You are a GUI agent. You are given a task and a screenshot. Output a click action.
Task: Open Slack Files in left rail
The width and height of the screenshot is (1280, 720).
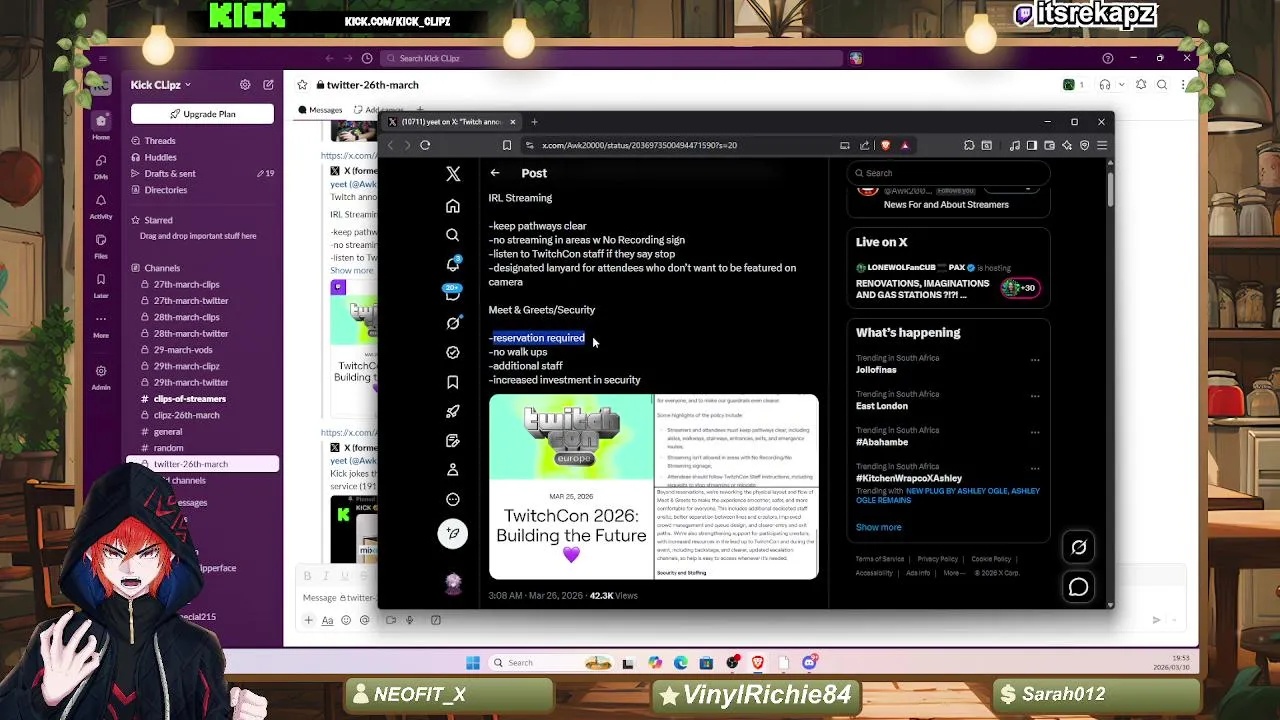[x=101, y=245]
